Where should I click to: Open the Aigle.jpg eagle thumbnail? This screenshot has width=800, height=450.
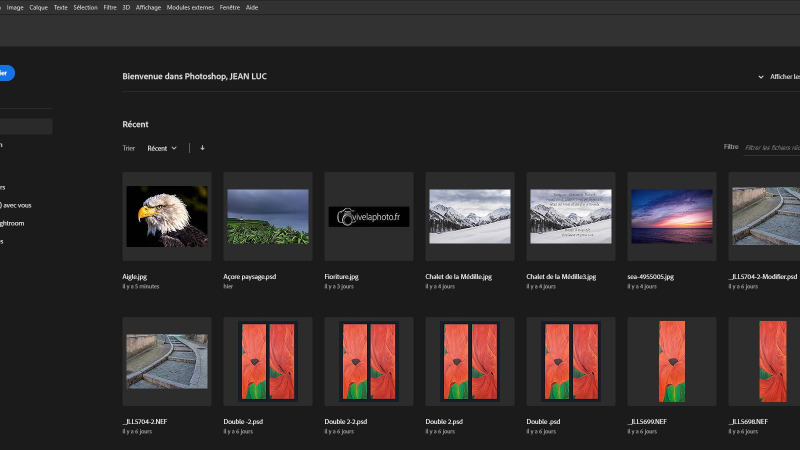coord(167,216)
